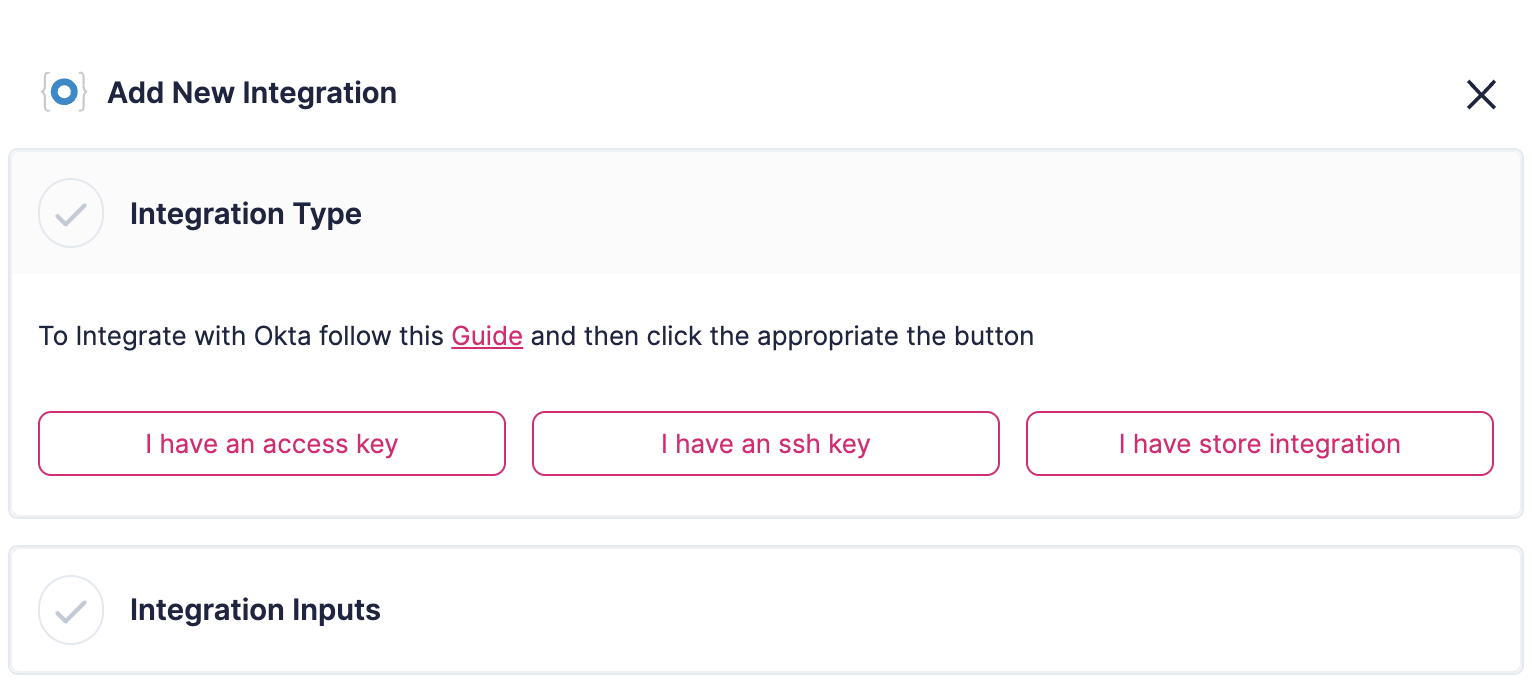Click the word "ssh" in the middle button
The height and width of the screenshot is (686, 1532).
point(799,444)
